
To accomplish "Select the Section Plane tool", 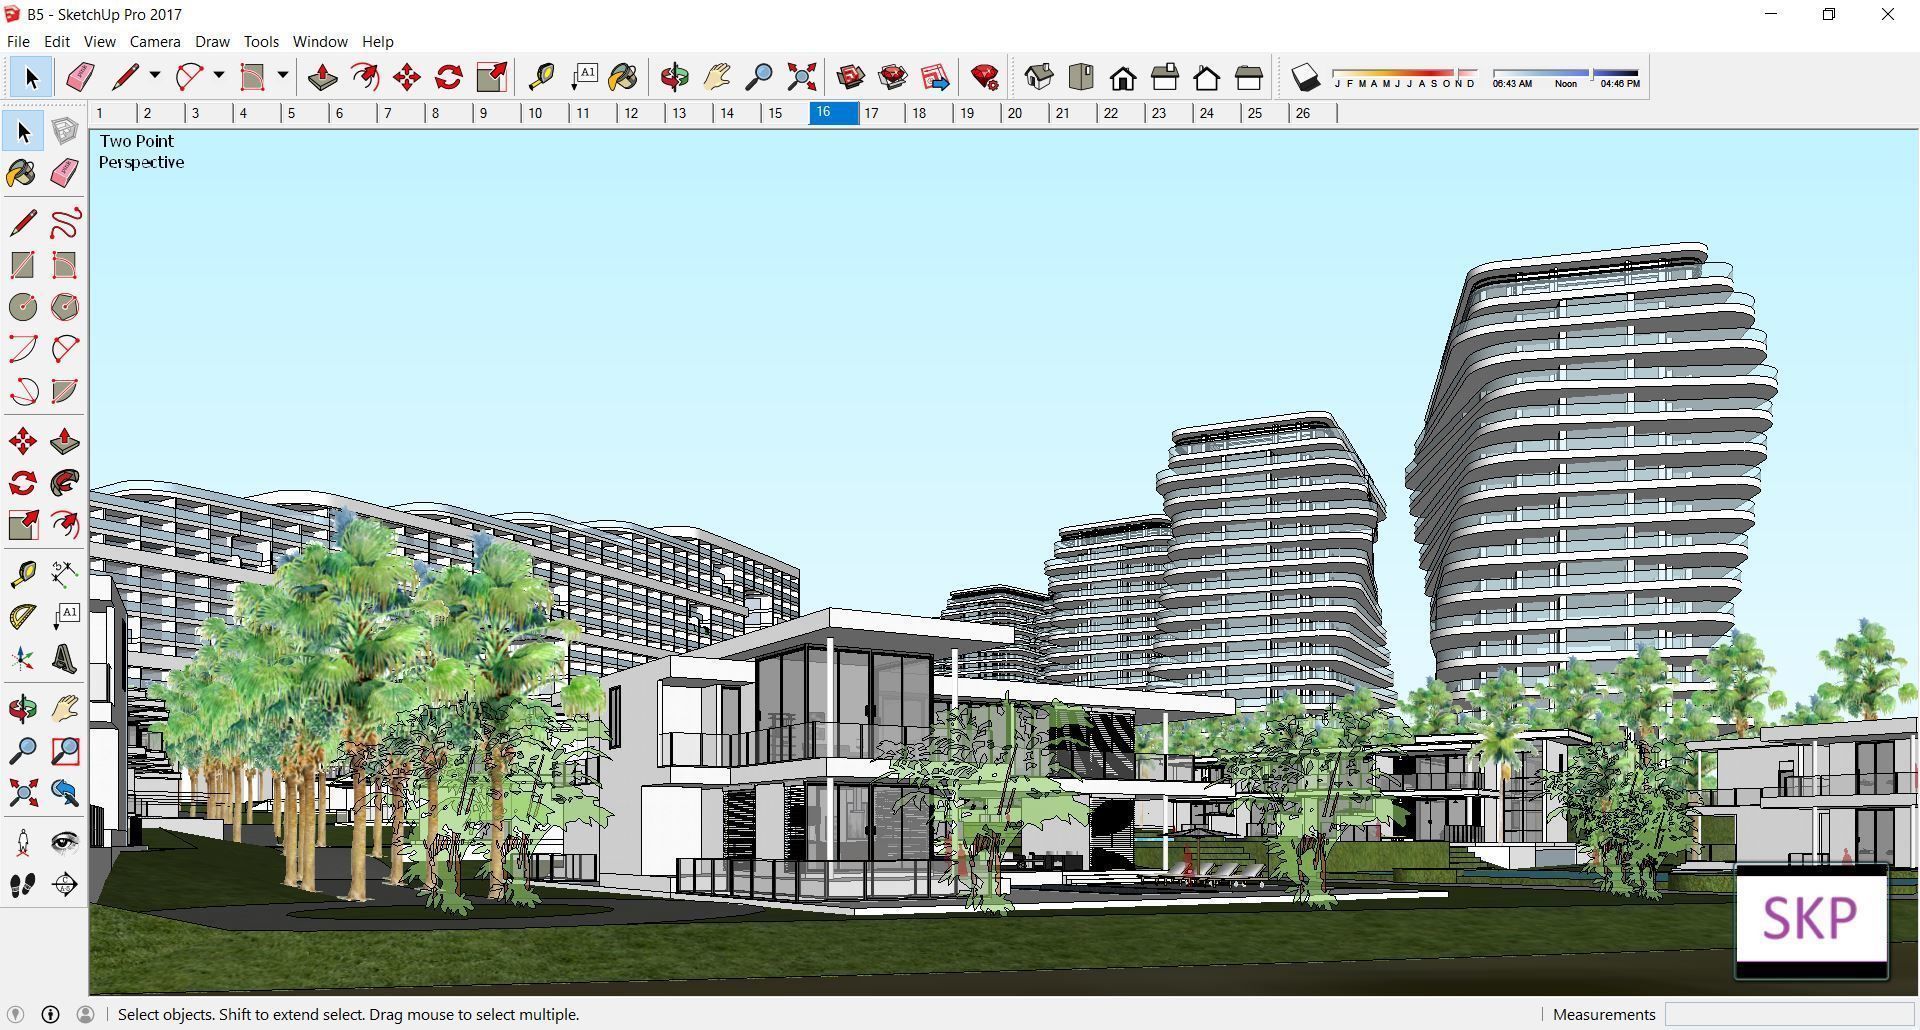I will click(x=65, y=885).
